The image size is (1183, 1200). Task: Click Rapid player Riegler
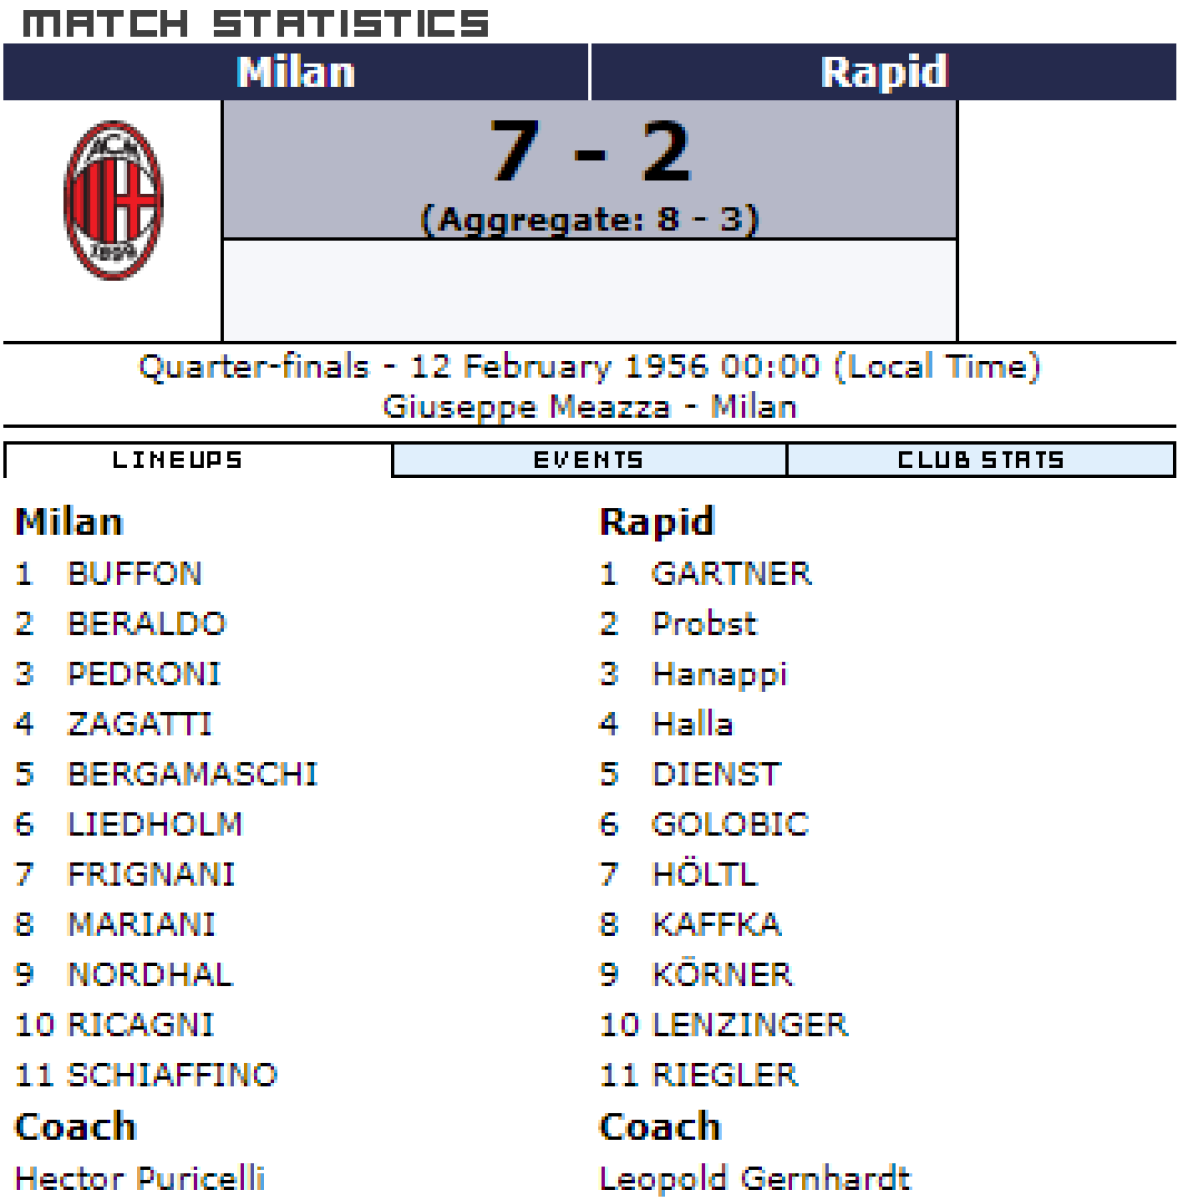725,1074
